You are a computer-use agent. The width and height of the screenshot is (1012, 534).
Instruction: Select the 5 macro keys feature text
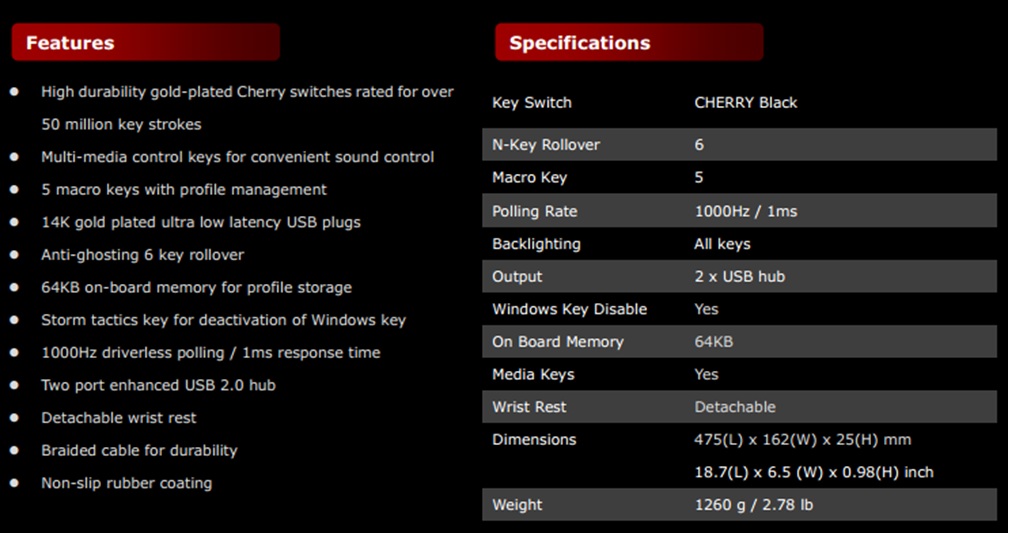point(184,190)
